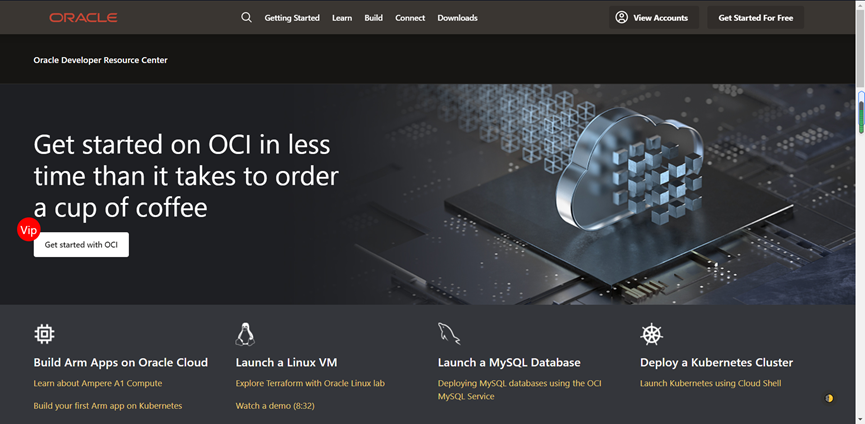Toggle the dark mode icon at bottom right
This screenshot has width=865, height=424.
tap(829, 398)
